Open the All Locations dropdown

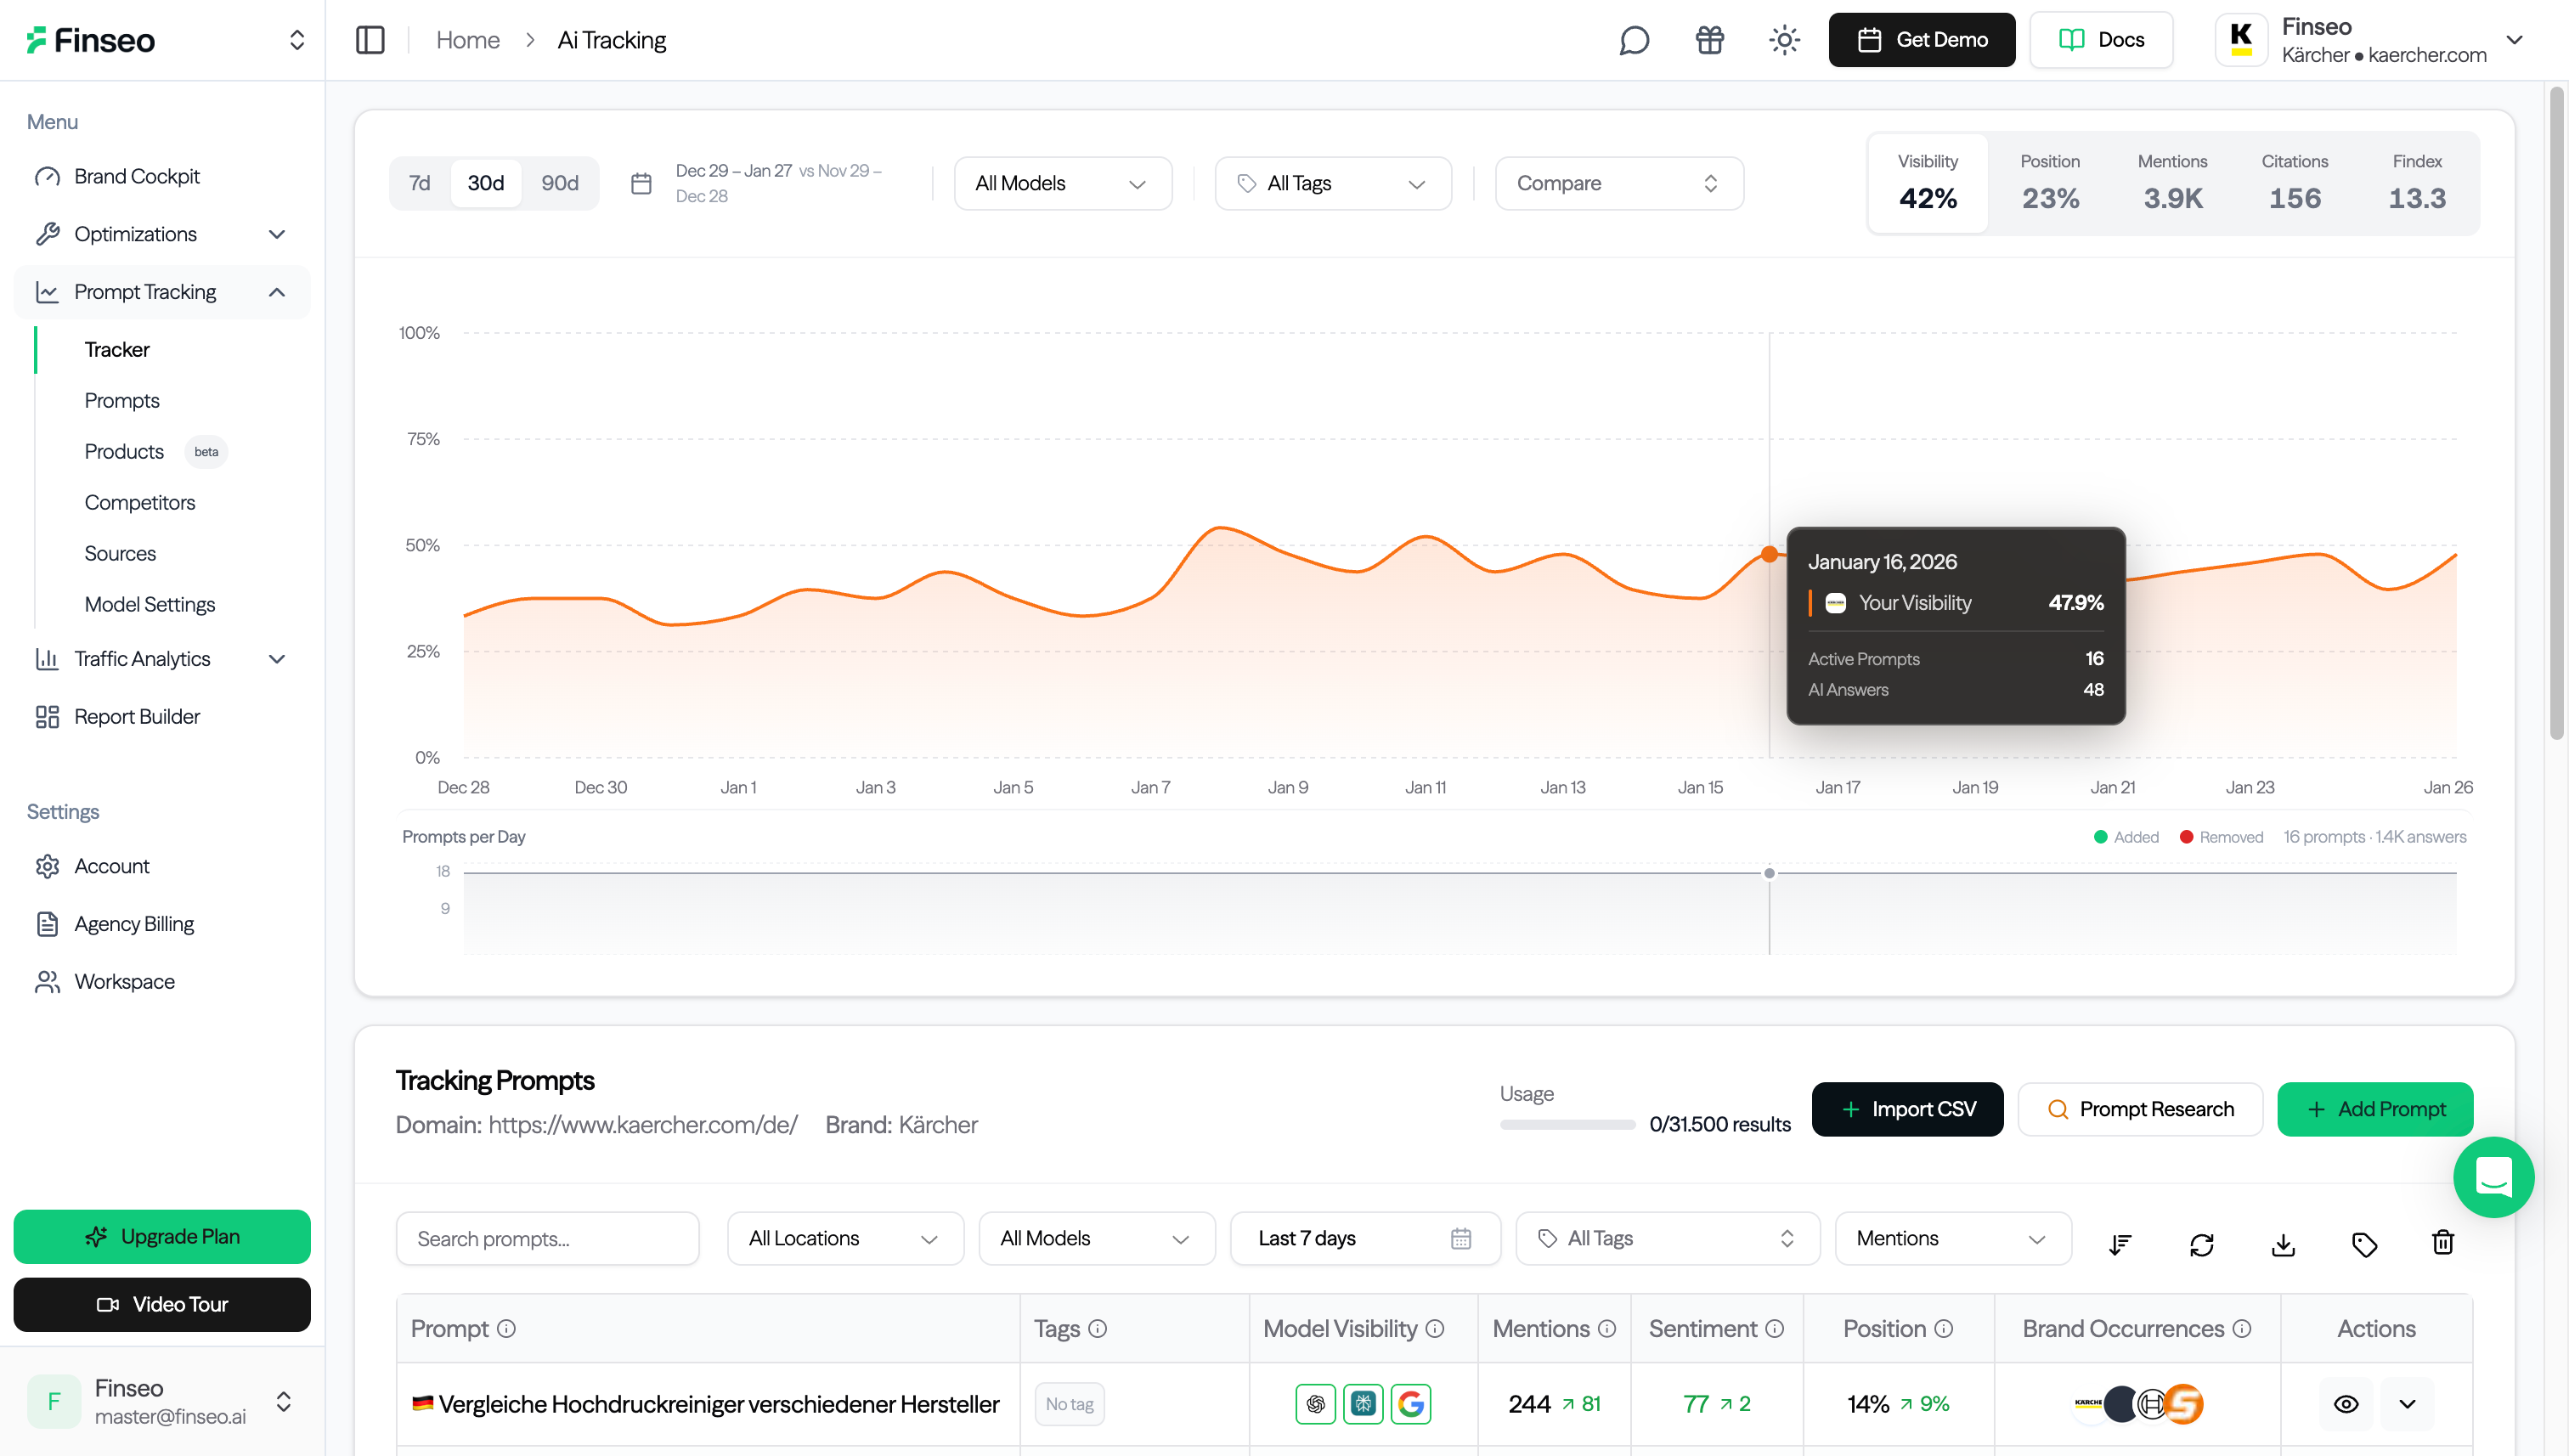point(844,1238)
